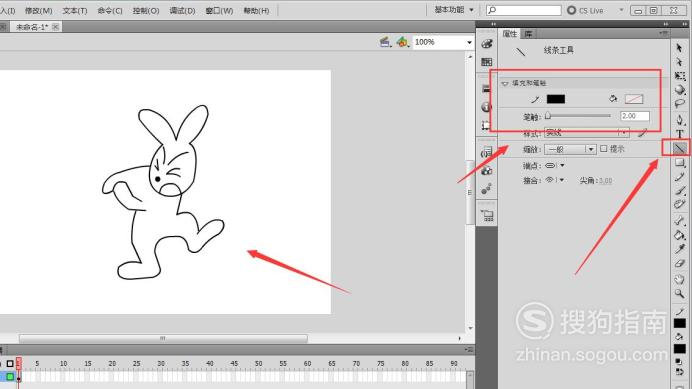
Task: Pick the Paint Bucket tool
Action: tap(680, 234)
